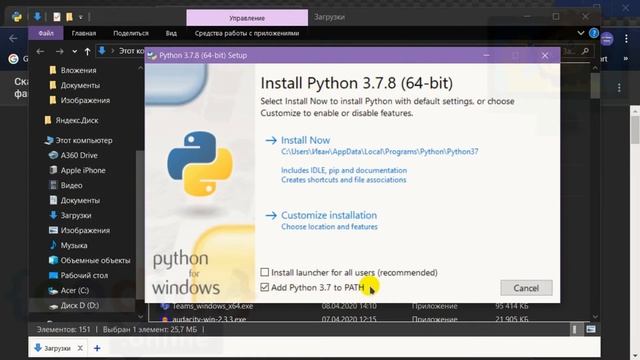Click the purple extension icon in browser
This screenshot has height=360, width=640.
(607, 39)
